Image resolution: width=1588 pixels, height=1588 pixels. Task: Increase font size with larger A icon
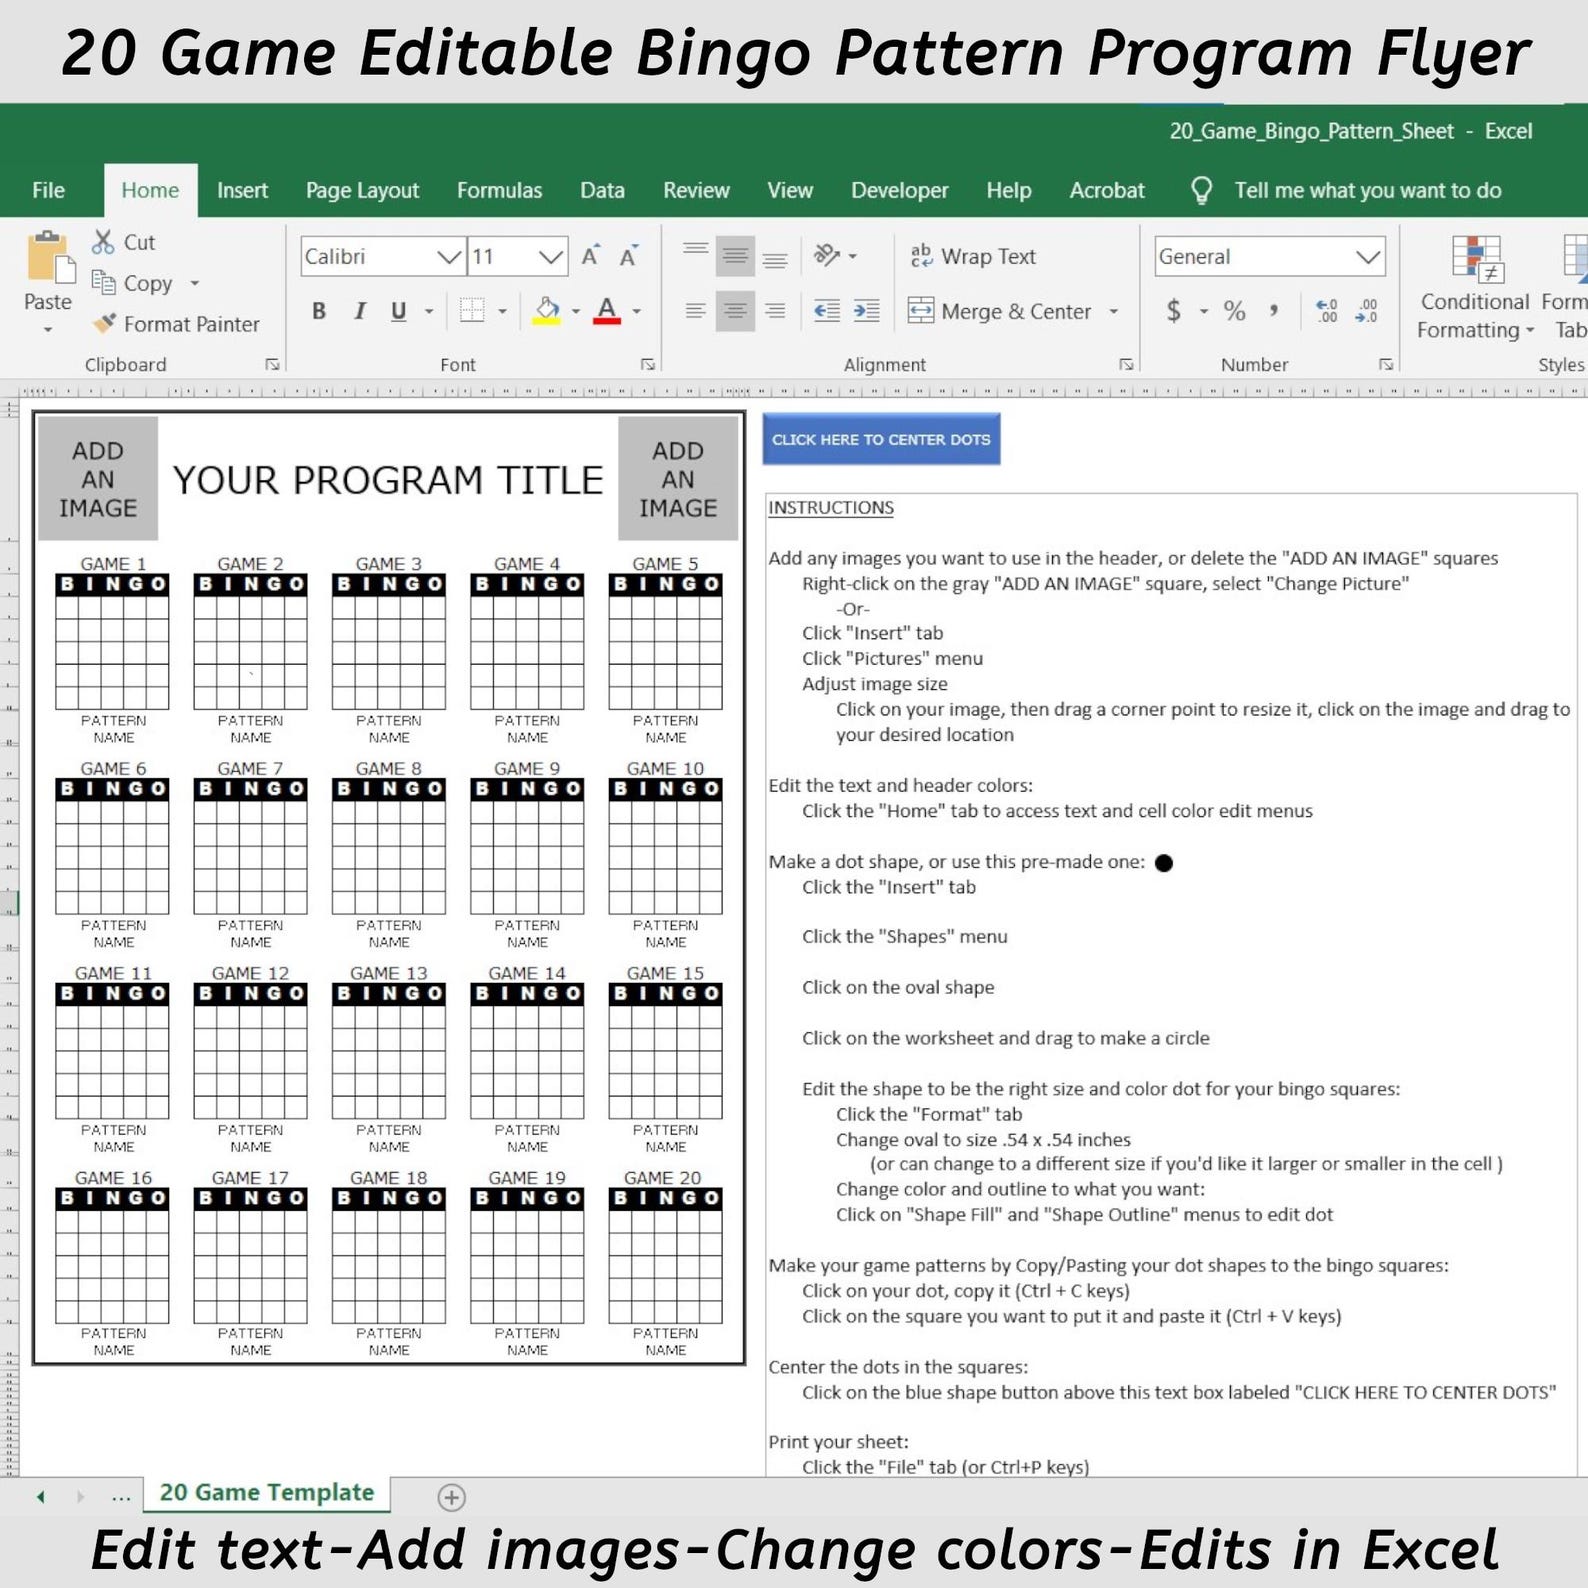(x=591, y=256)
